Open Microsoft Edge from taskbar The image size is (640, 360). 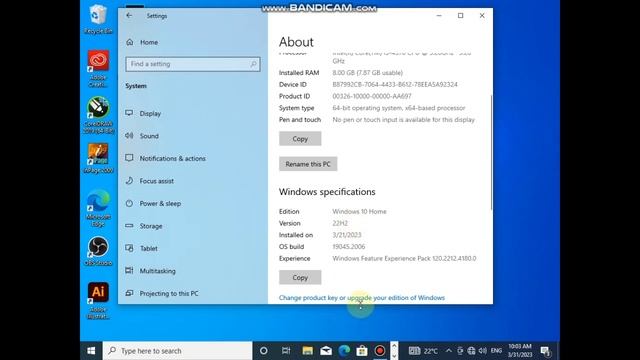point(344,351)
